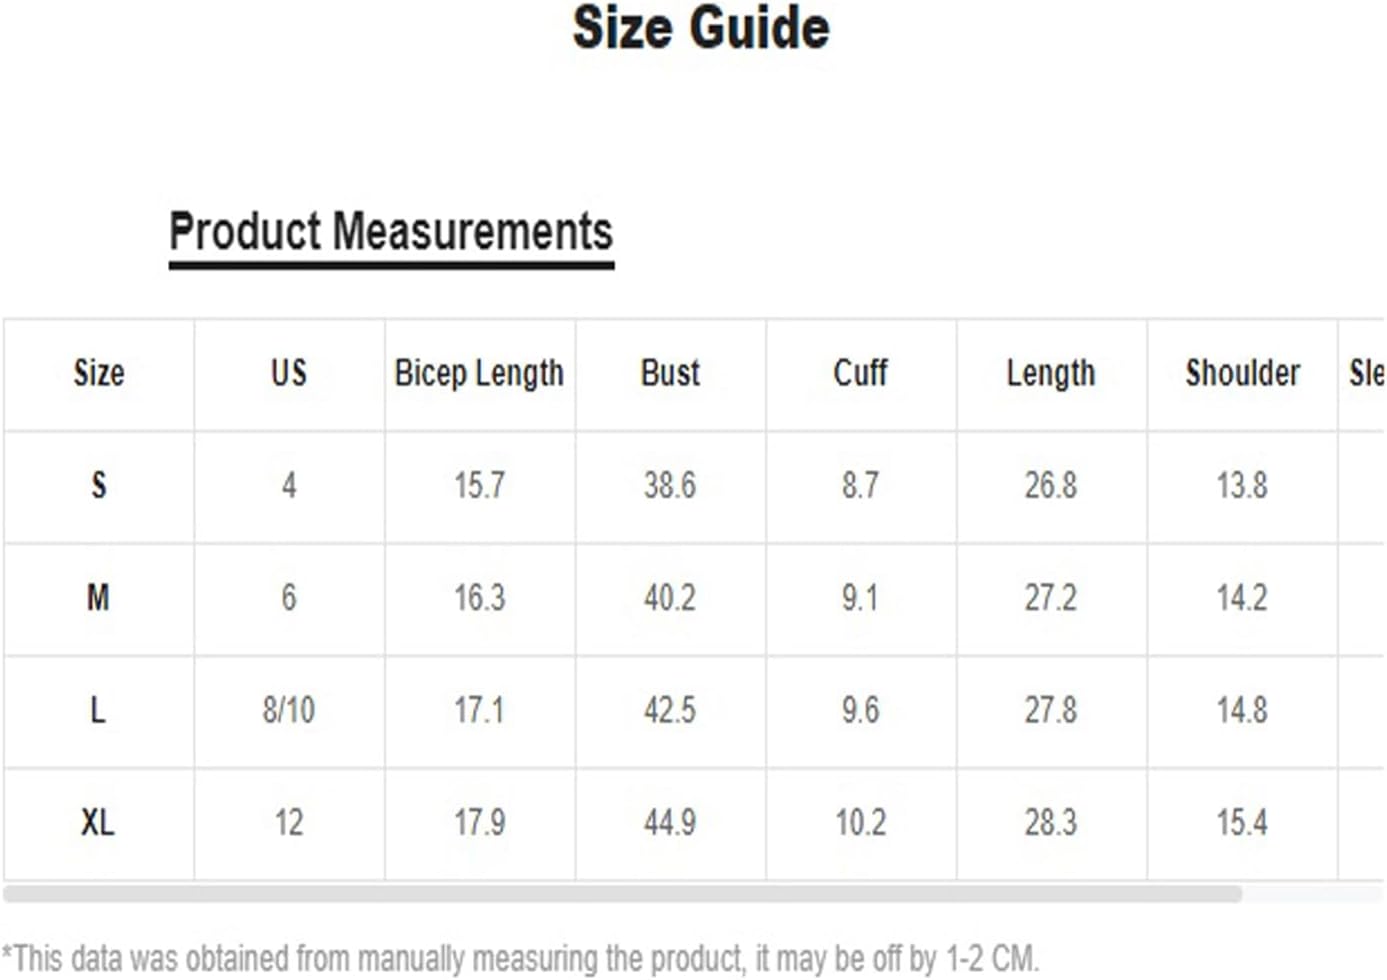Screen dimensions: 1387x980
Task: Select the L size row label
Action: click(x=98, y=711)
